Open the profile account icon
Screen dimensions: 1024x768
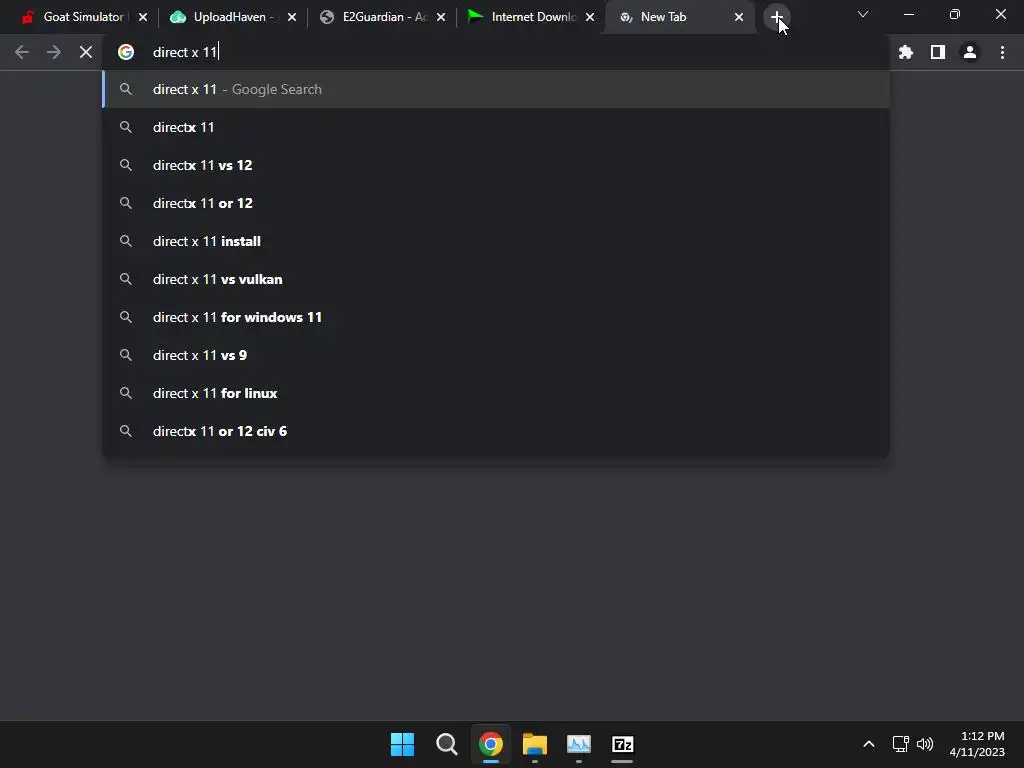coord(970,52)
